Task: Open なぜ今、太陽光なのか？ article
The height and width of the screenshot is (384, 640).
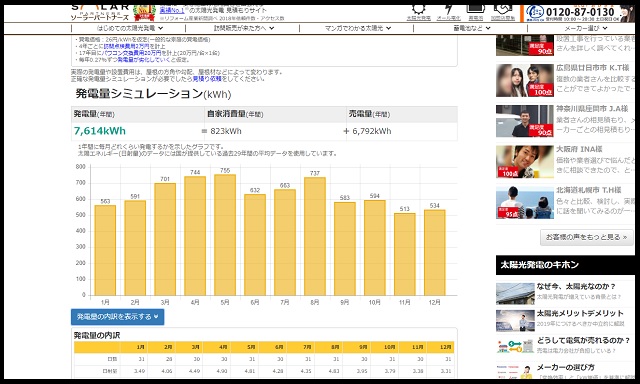Action: (576, 286)
